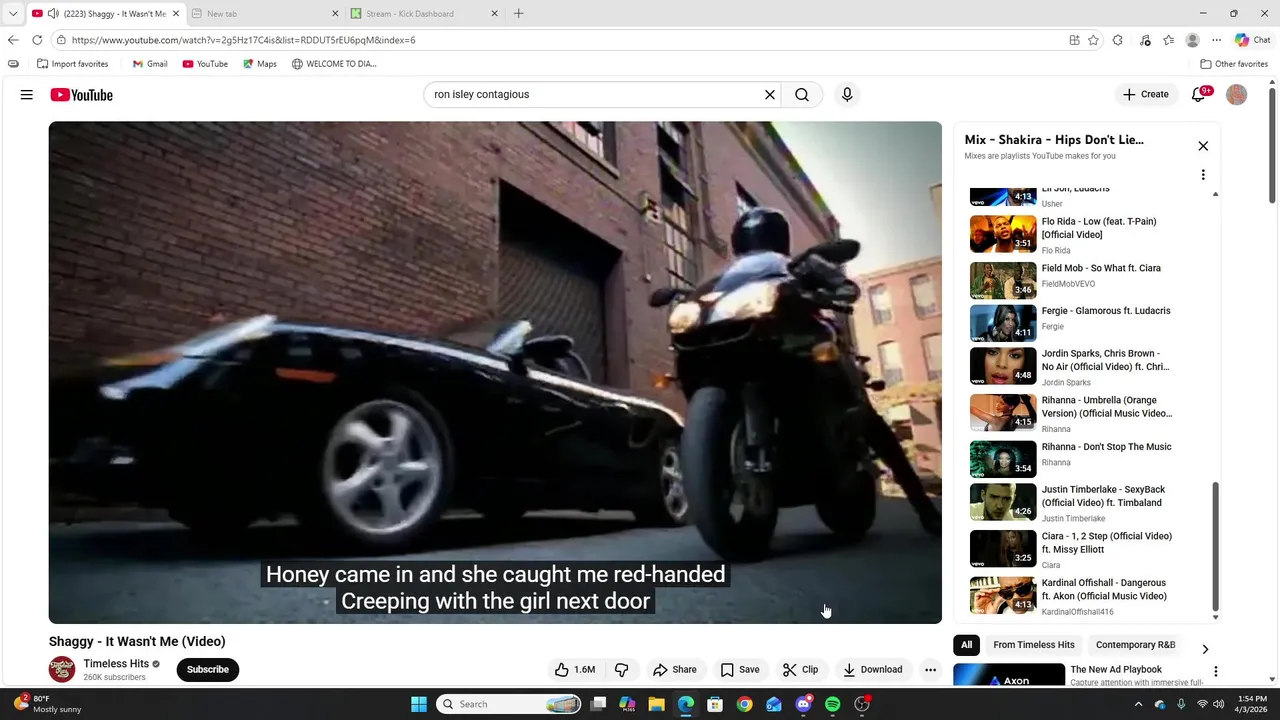Play Rihanna - Don't Stop The Music
The width and height of the screenshot is (1280, 720).
(x=1085, y=459)
